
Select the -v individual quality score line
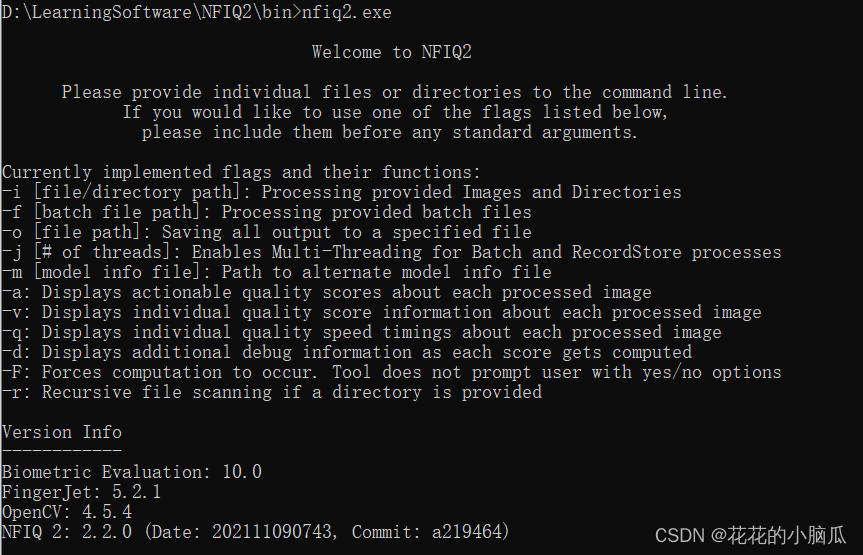pos(382,312)
